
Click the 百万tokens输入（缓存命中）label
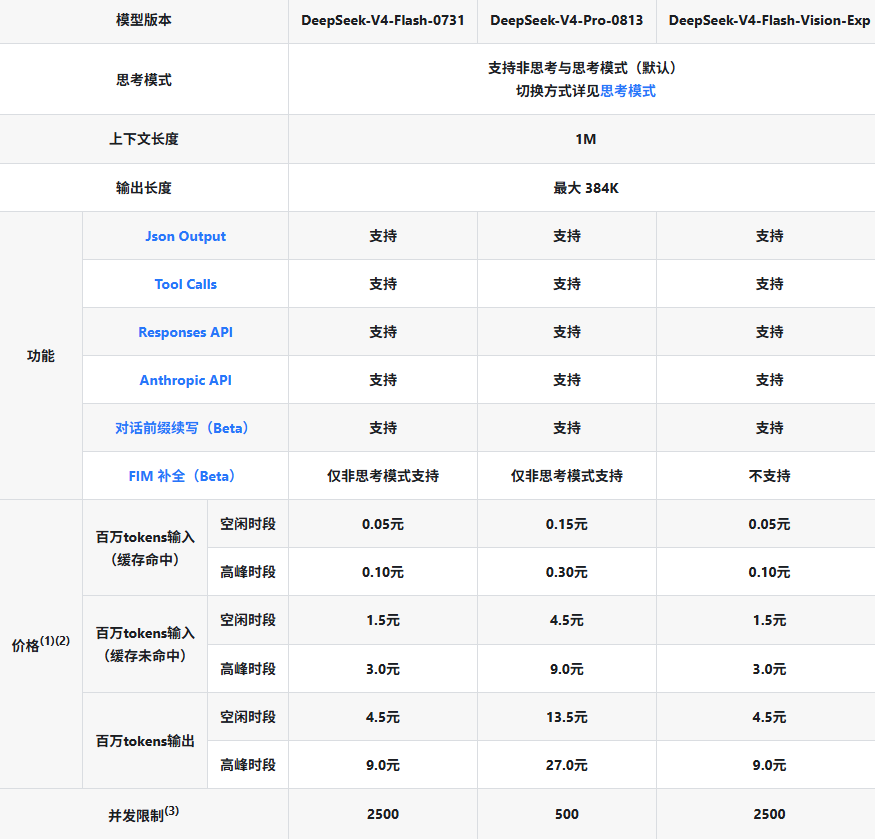coord(145,548)
